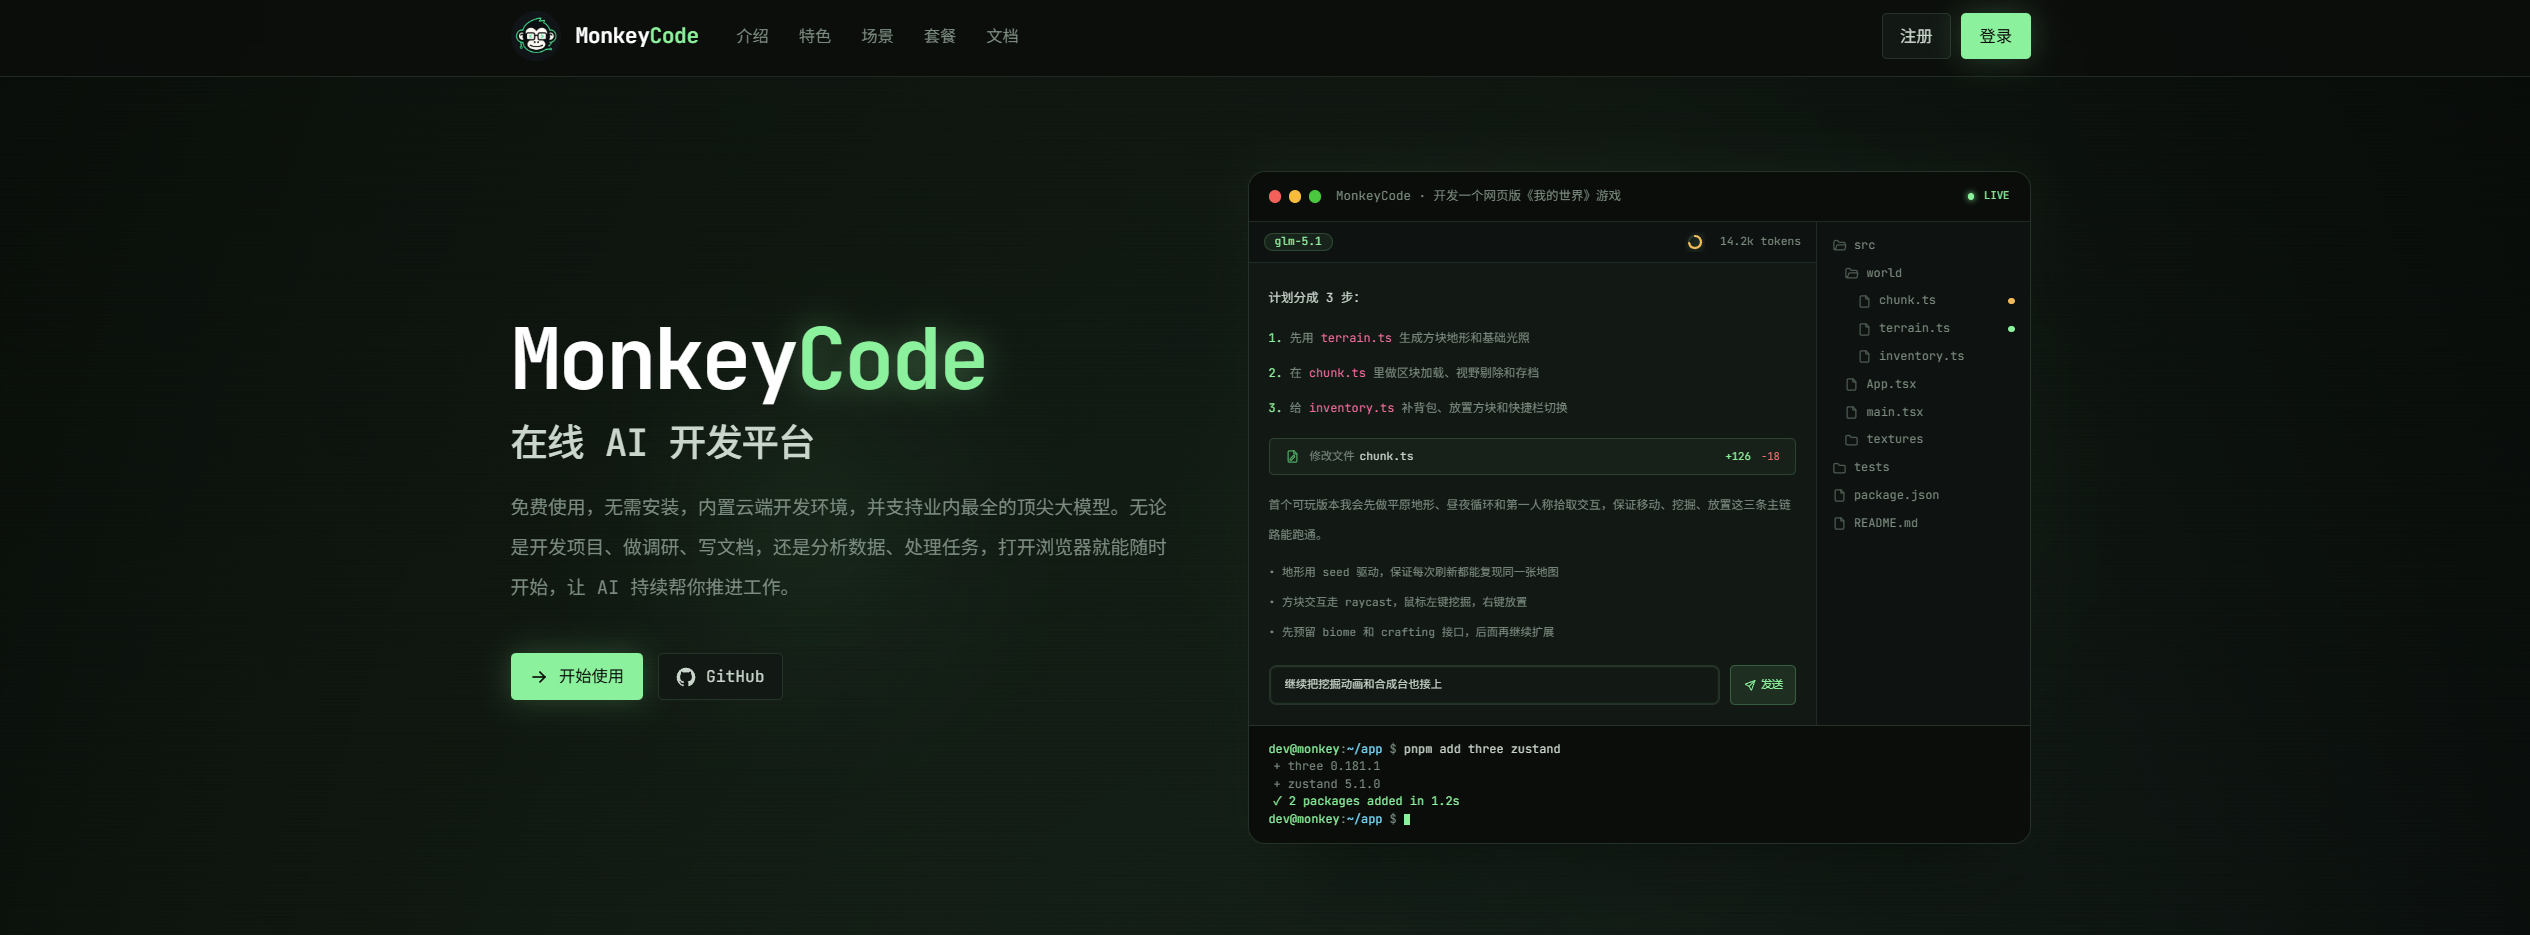The image size is (2530, 935).
Task: Click the terminal cursor on the last prompt
Action: click(x=1407, y=819)
